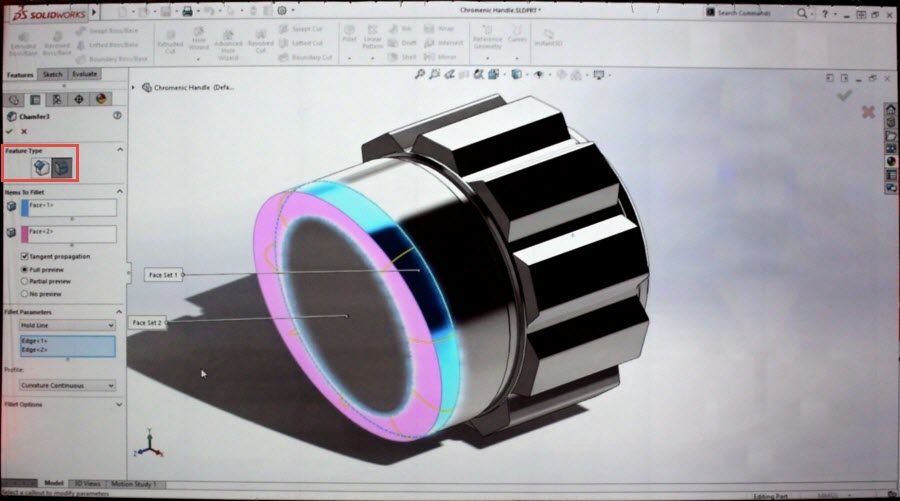Click the Revolved Cut ribbon button
The width and height of the screenshot is (900, 501).
click(x=261, y=40)
